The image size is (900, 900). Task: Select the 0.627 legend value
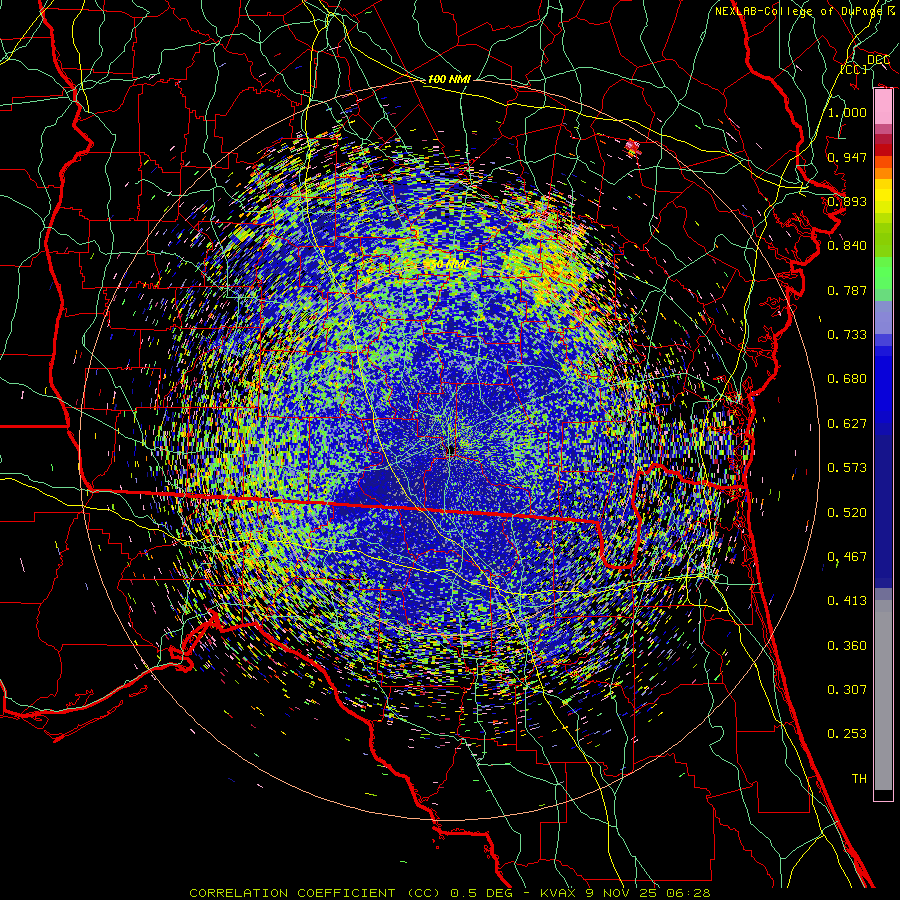847,423
